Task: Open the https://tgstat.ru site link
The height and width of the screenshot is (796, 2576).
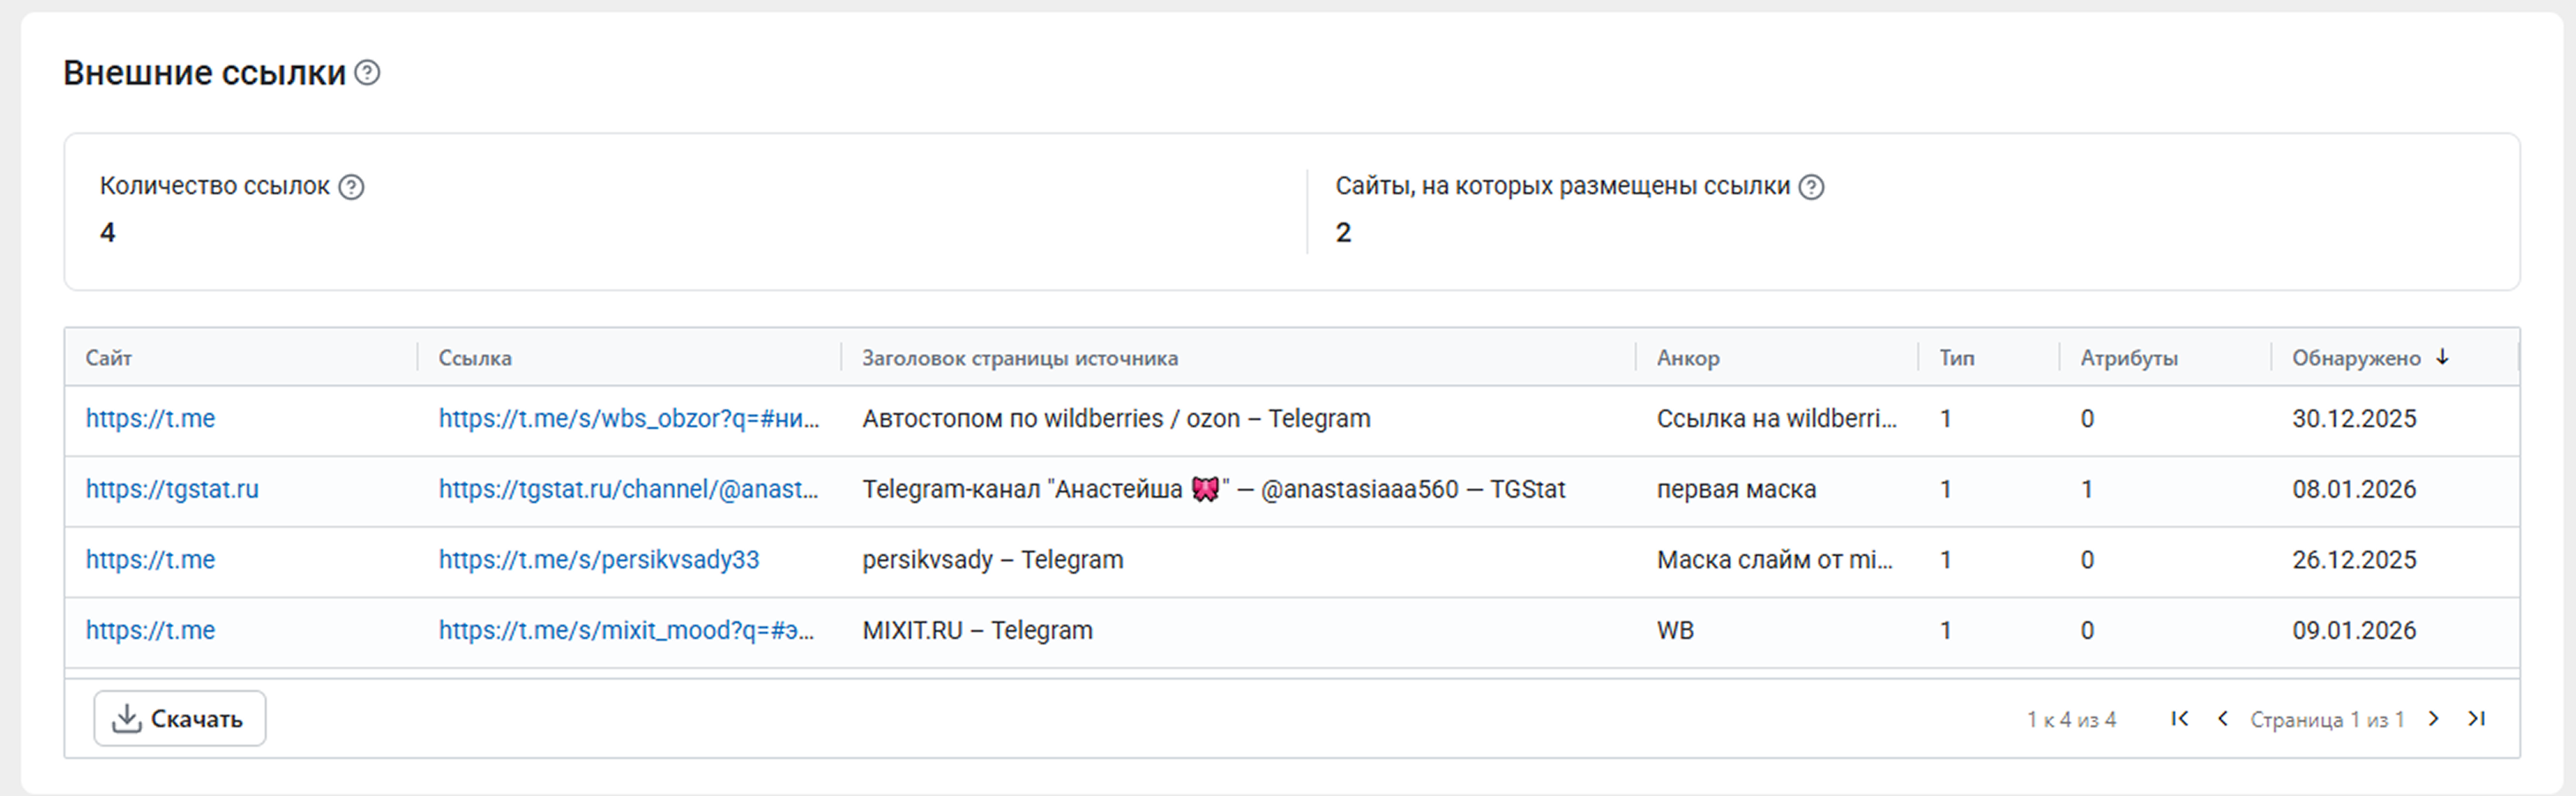Action: tap(172, 489)
